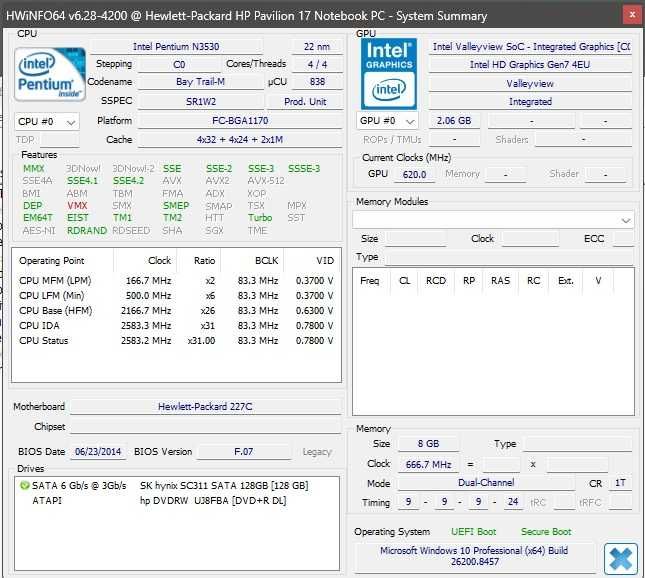Click the GPU clock 620.0 value
Viewport: 645px width, 578px height.
coord(414,174)
